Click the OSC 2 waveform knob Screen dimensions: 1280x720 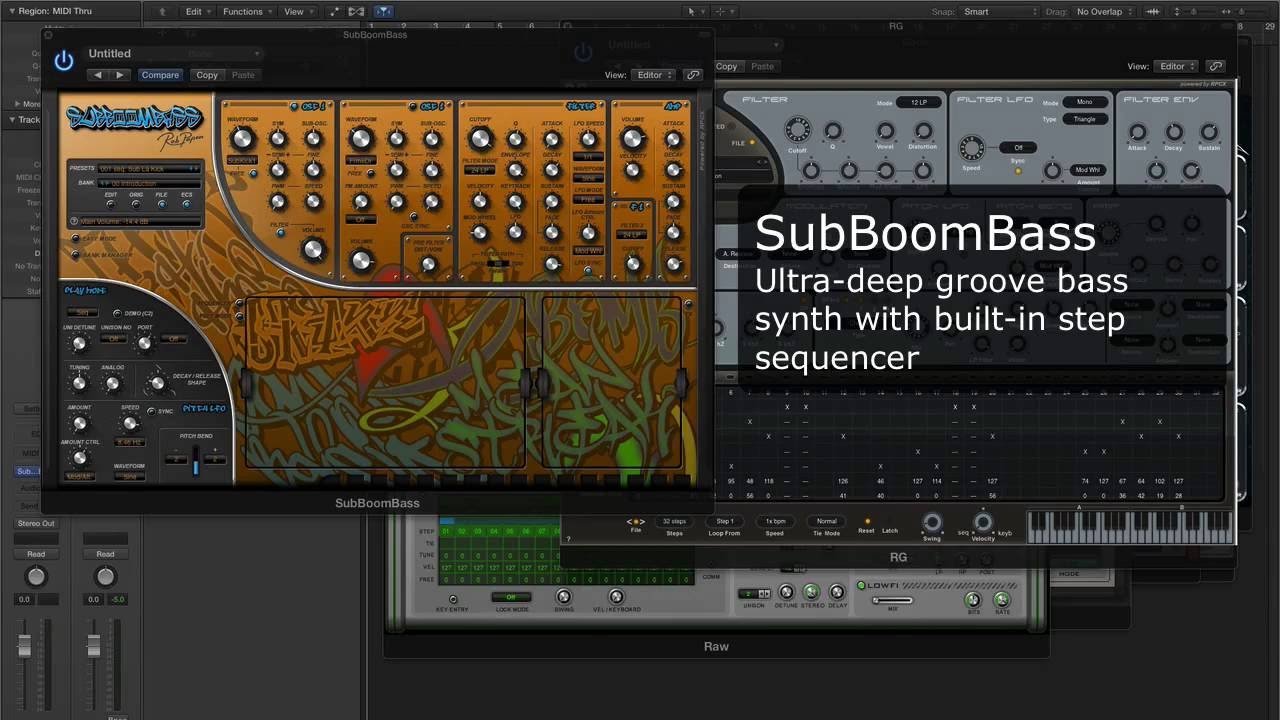point(361,139)
